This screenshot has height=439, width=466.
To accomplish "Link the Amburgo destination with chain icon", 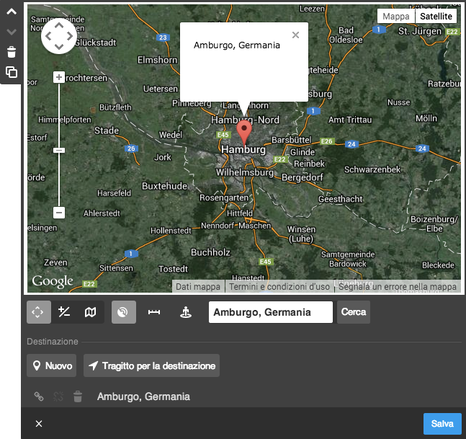I will click(39, 396).
